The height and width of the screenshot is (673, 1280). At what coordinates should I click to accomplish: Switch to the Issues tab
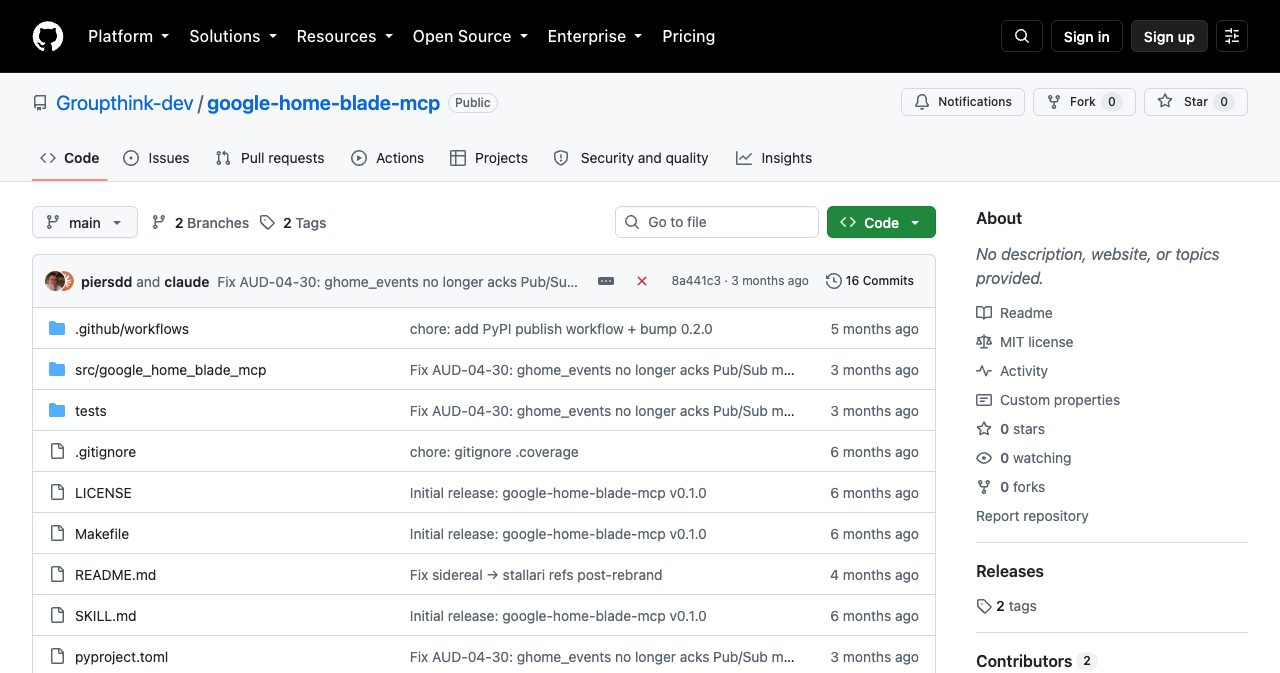pos(156,158)
